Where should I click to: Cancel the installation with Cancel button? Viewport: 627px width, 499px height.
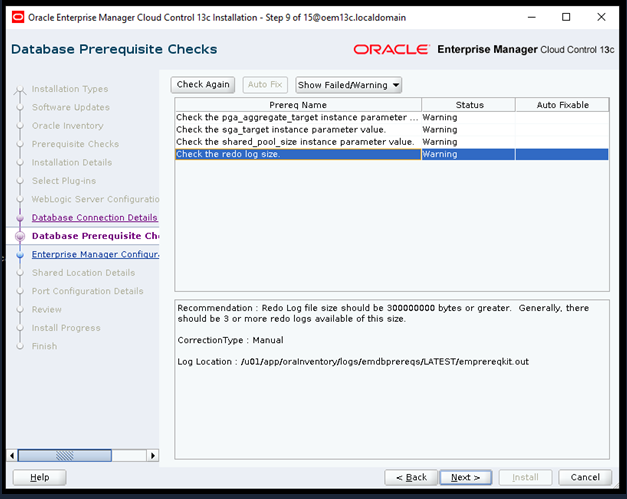point(585,477)
